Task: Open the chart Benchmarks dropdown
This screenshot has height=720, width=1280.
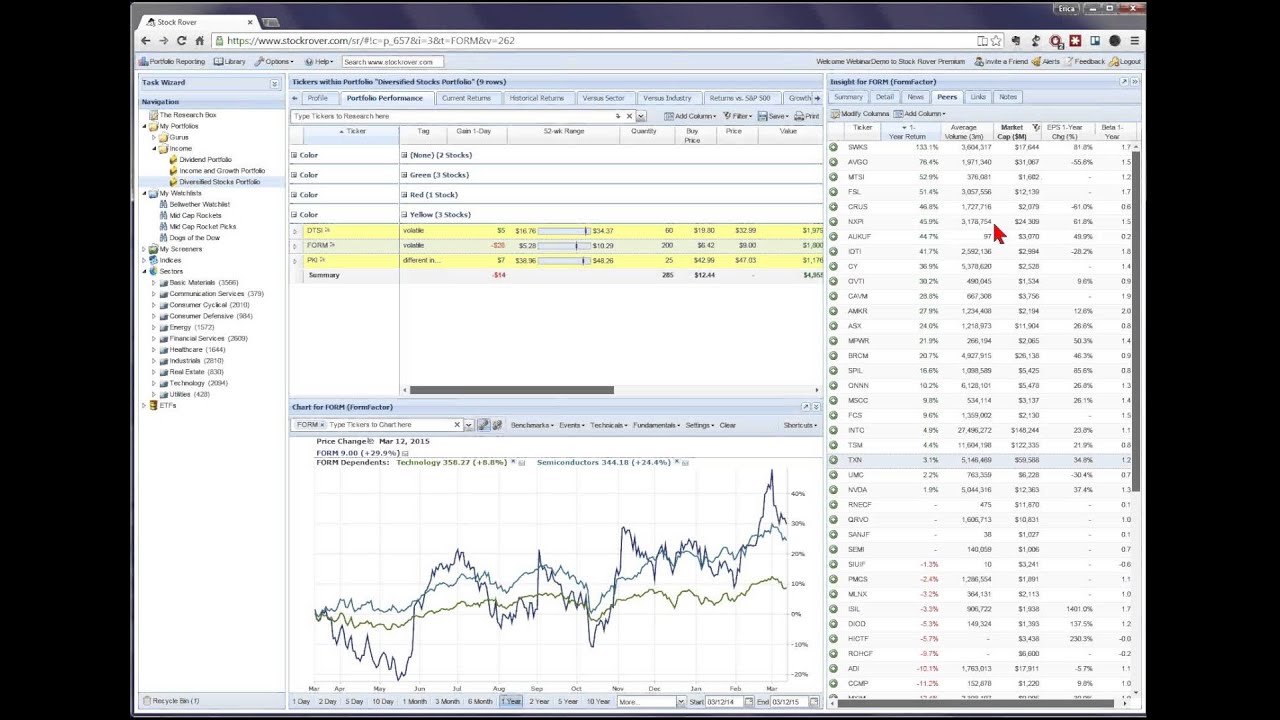Action: (532, 425)
